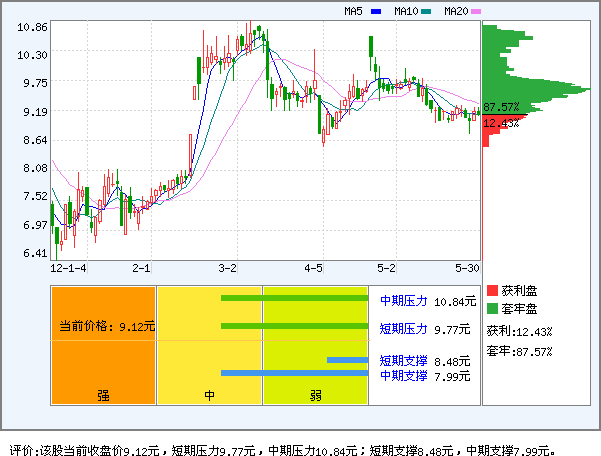Click the green 套牢盘 legend square
This screenshot has width=601, height=456.
pos(492,309)
